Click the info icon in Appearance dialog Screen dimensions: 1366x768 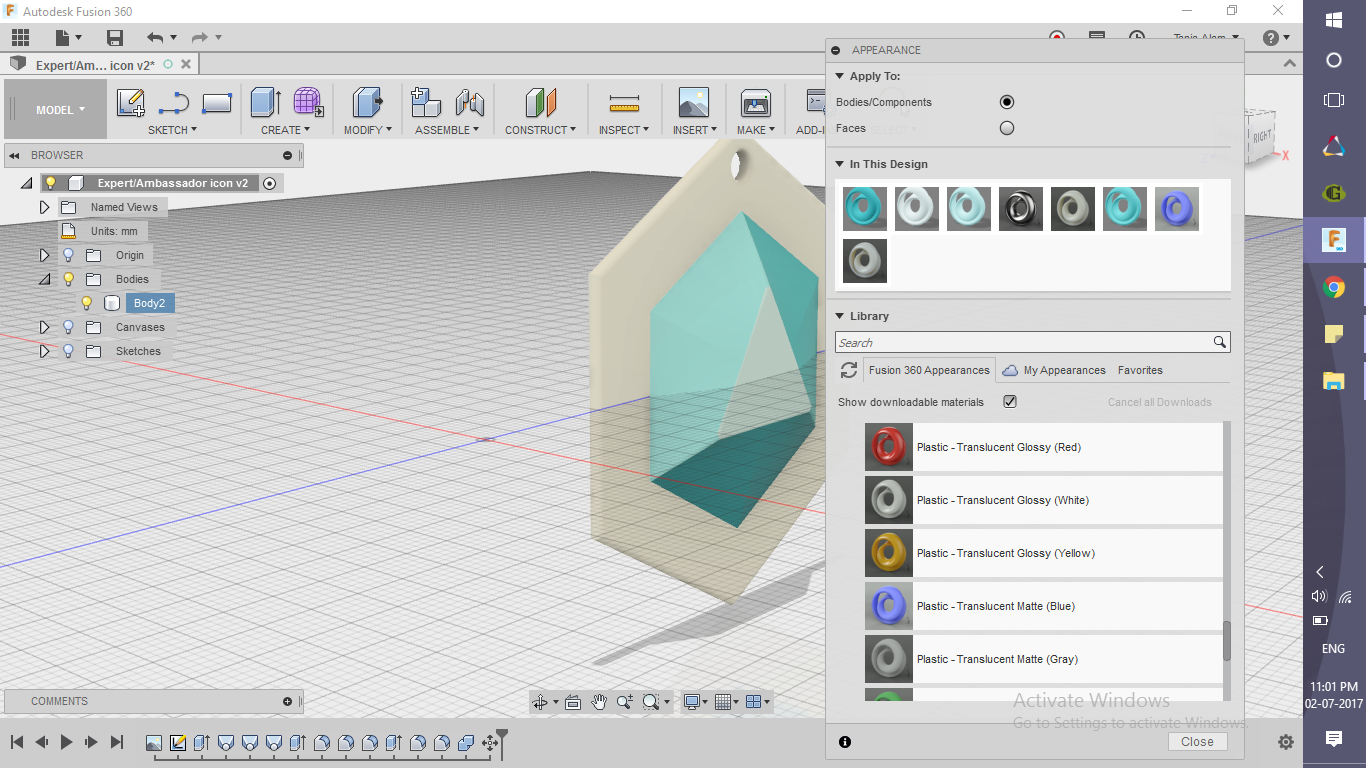coord(845,742)
